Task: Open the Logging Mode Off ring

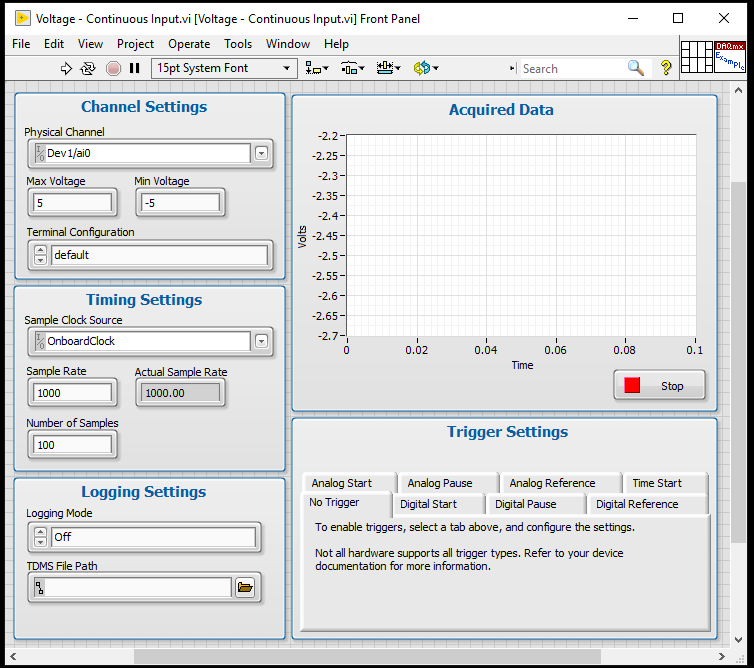Action: click(x=153, y=537)
